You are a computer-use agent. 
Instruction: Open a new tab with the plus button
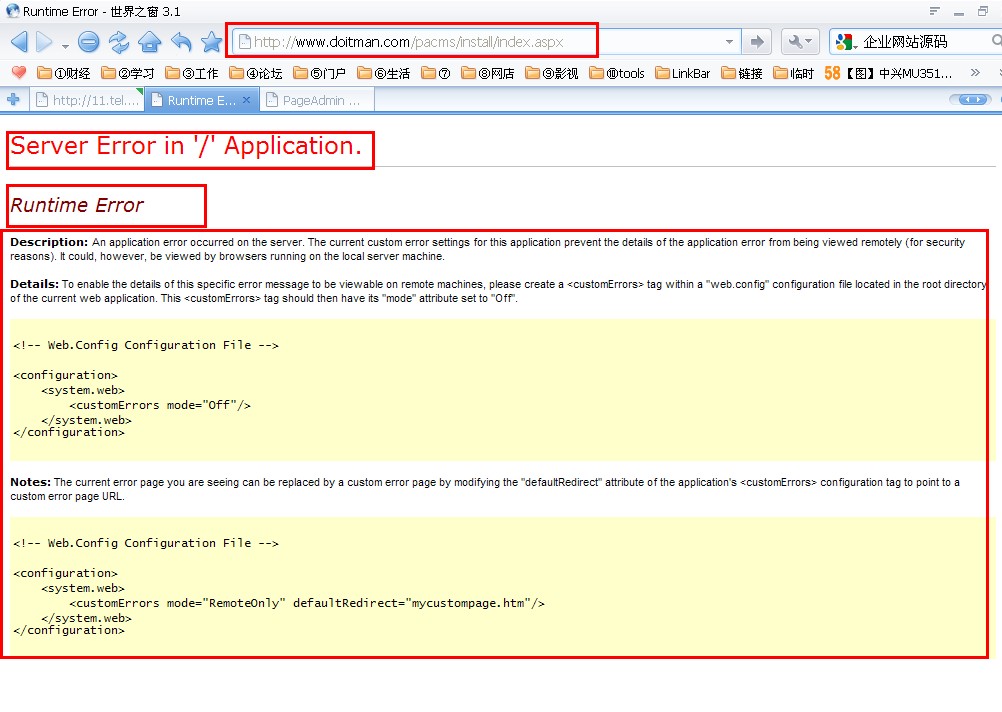(x=13, y=100)
